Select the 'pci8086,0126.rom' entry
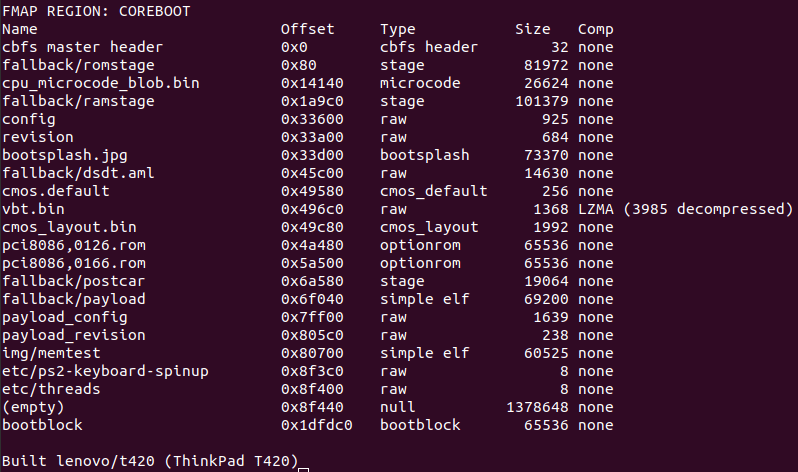Screen dimensions: 798x472 coord(74,245)
